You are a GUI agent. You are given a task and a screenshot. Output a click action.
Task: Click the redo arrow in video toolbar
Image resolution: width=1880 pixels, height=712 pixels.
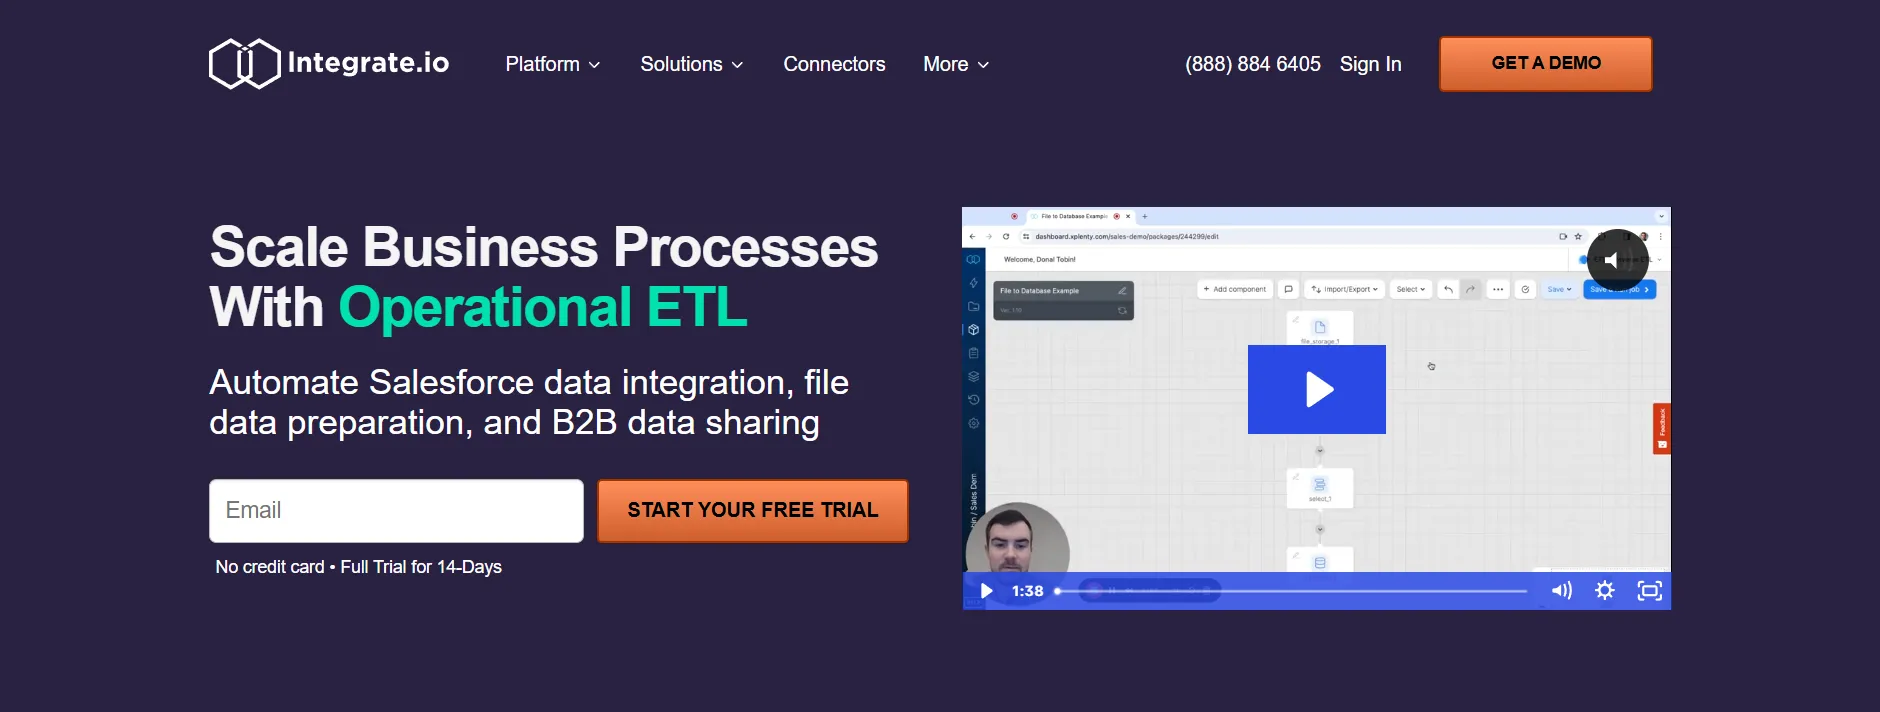[1470, 289]
